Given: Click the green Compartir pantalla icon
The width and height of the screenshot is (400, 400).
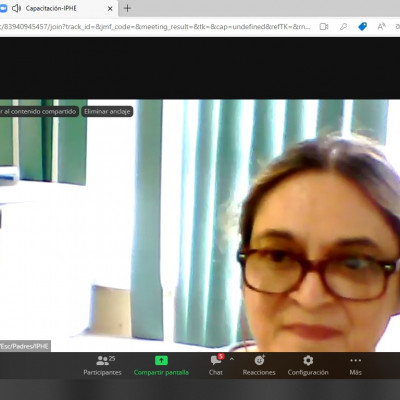Looking at the screenshot, I should pyautogui.click(x=161, y=361).
